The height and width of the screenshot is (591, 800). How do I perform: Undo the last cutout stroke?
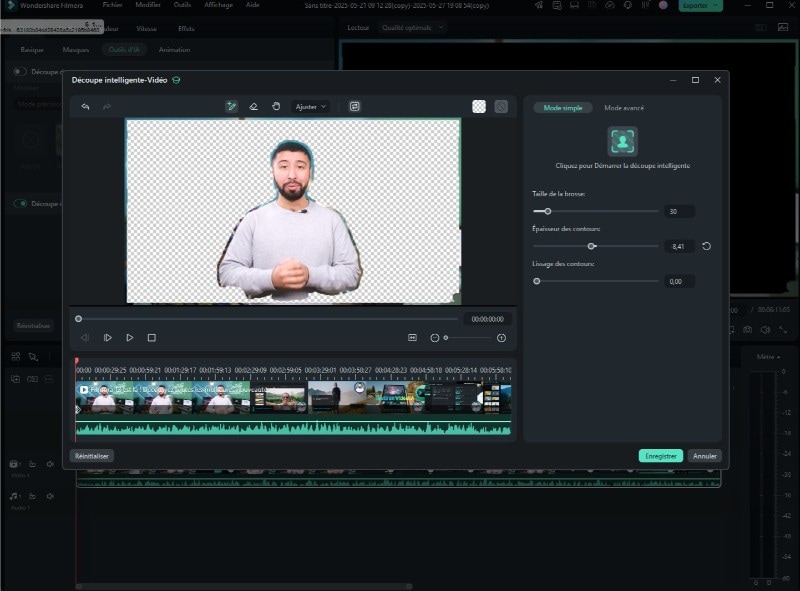(85, 107)
